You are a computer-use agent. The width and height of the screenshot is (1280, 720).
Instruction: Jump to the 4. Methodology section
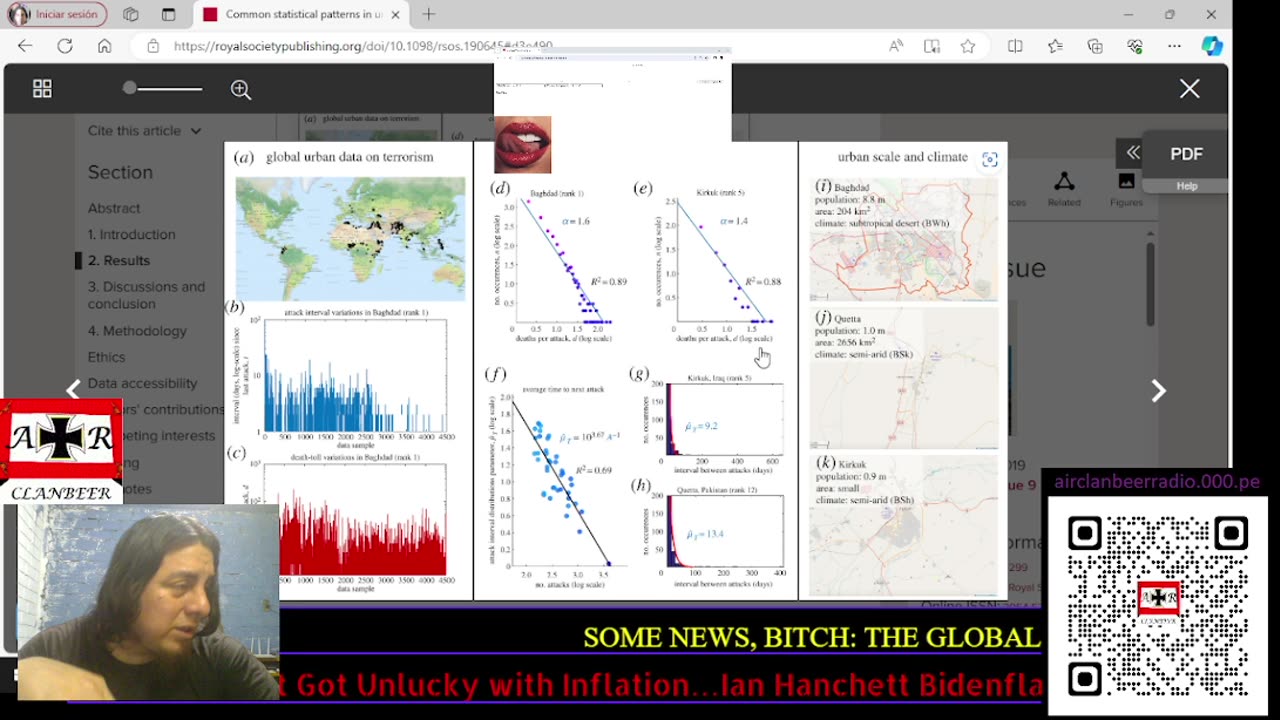coord(137,331)
